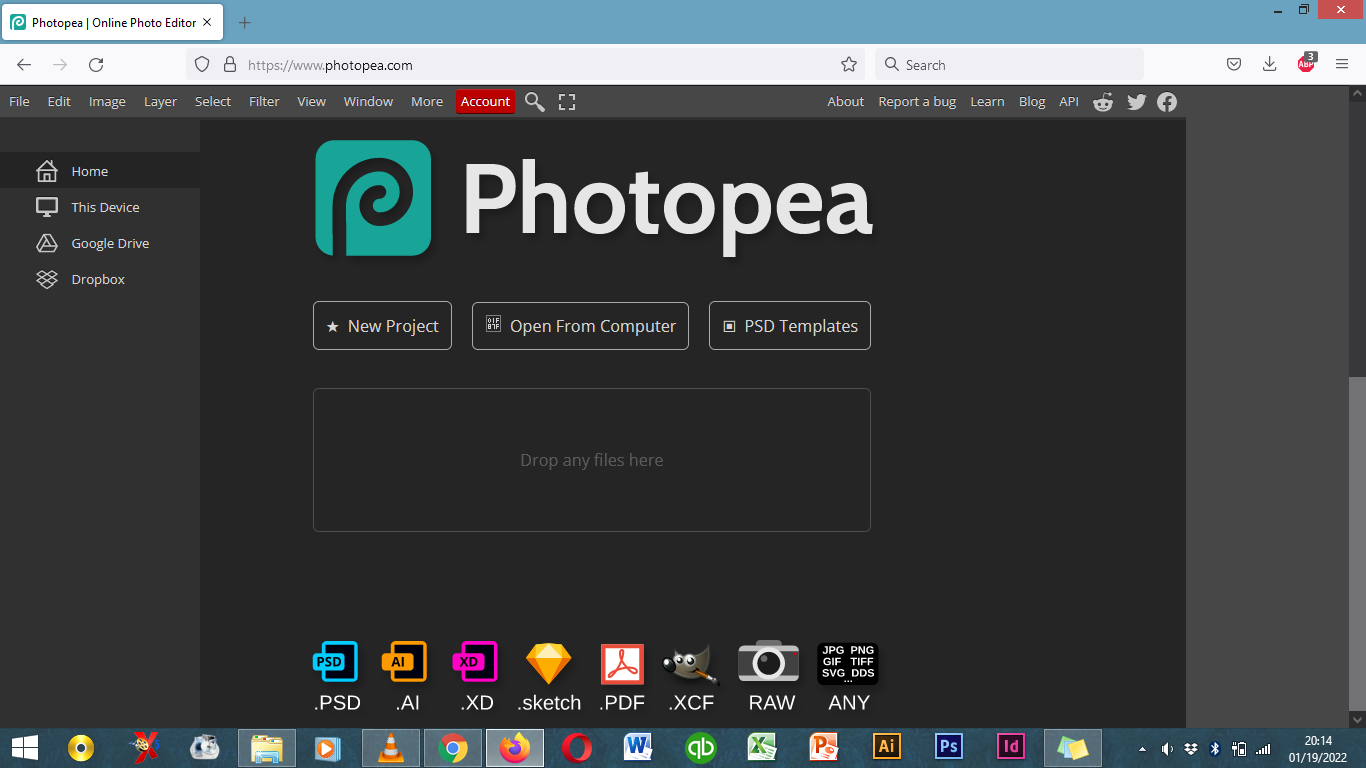The width and height of the screenshot is (1366, 768).
Task: Open the View menu
Action: pos(312,102)
